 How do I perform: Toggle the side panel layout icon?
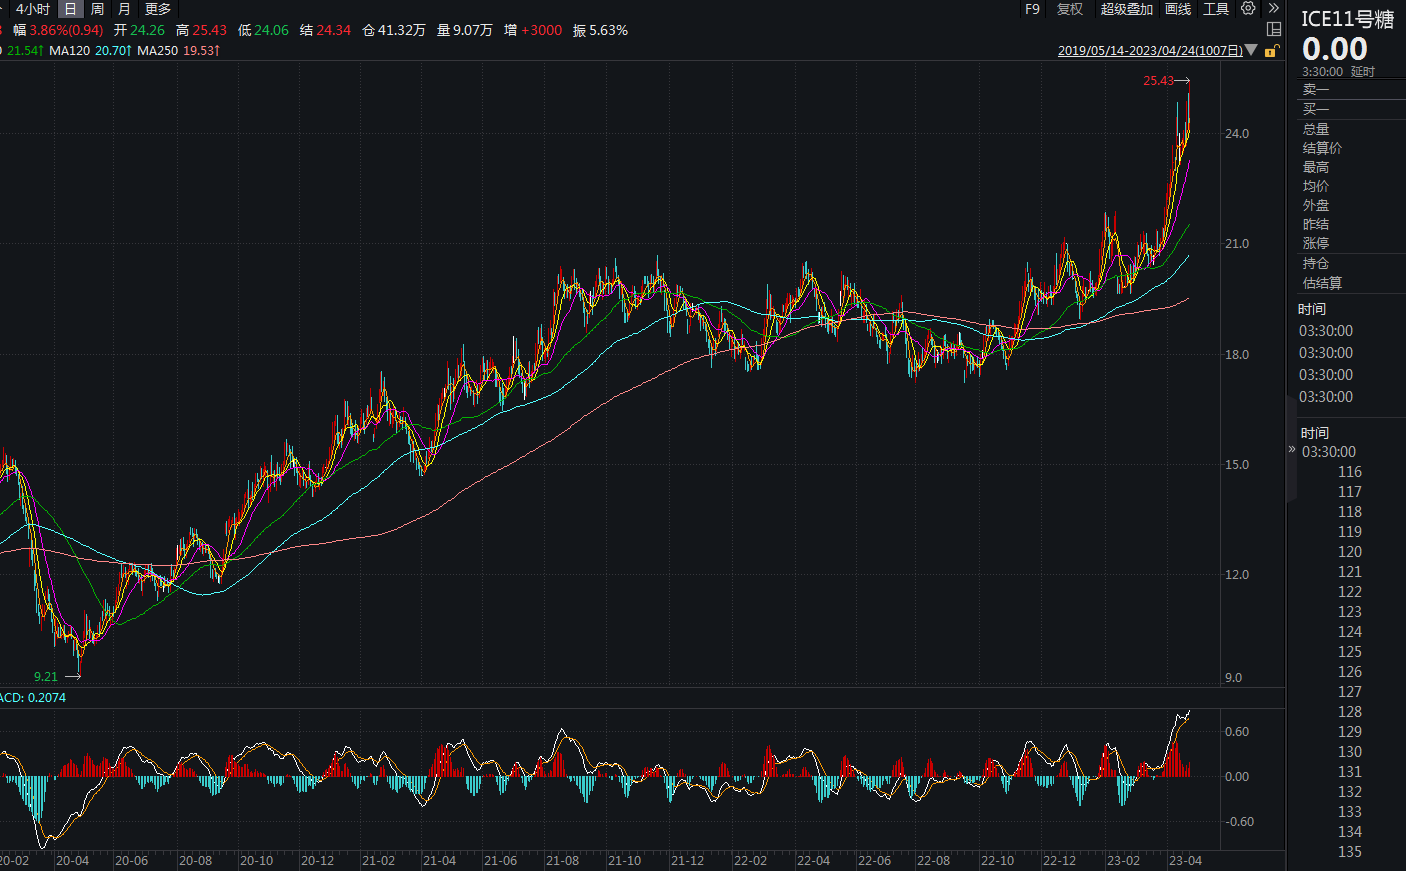[1274, 29]
